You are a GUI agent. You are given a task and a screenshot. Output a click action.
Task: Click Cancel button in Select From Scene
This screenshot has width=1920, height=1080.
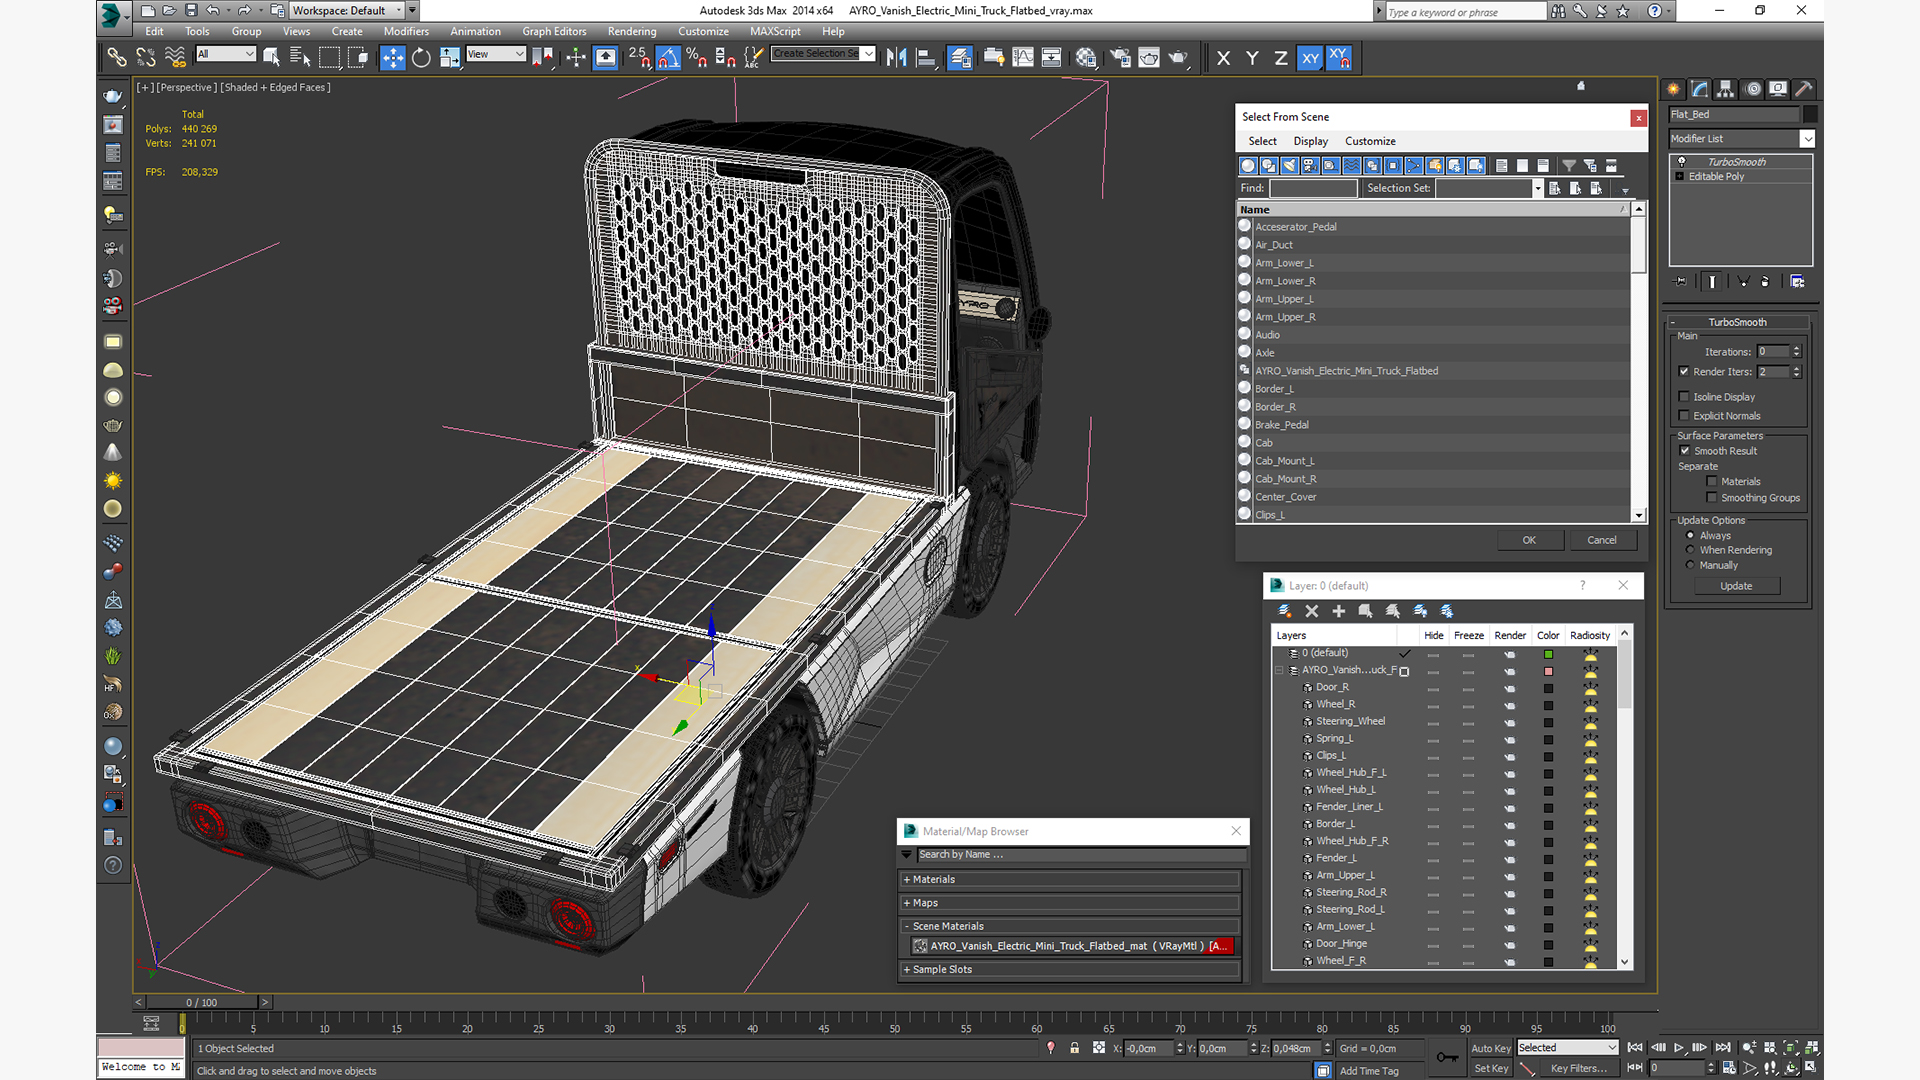(1600, 539)
